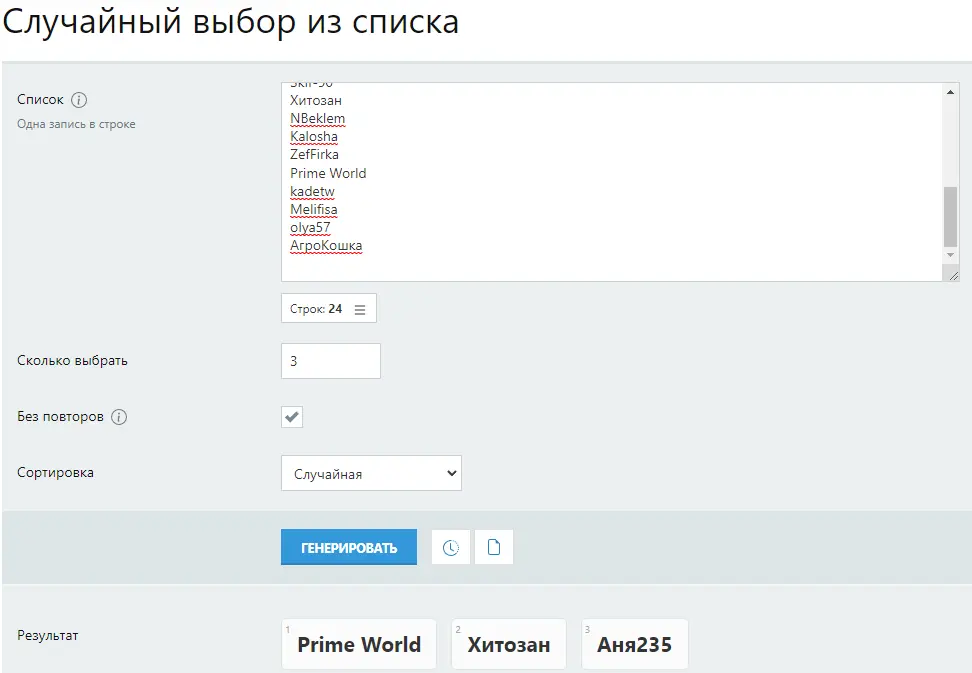Image resolution: width=972 pixels, height=673 pixels.
Task: Click the Kalosha line in the list
Action: tap(314, 136)
